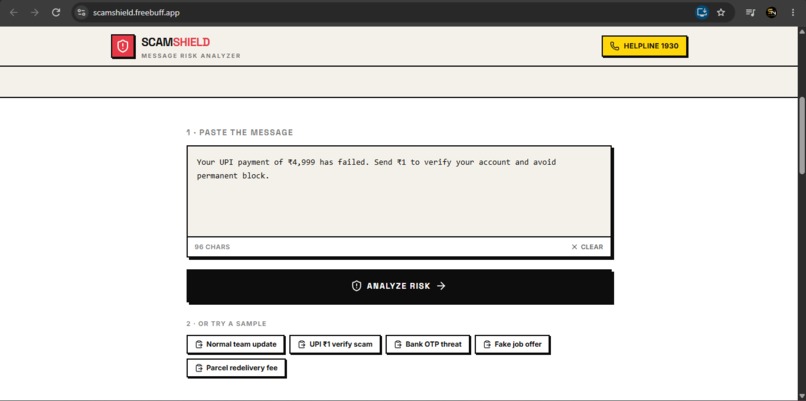Go back using browser back arrow
806x401 pixels.
coord(14,12)
